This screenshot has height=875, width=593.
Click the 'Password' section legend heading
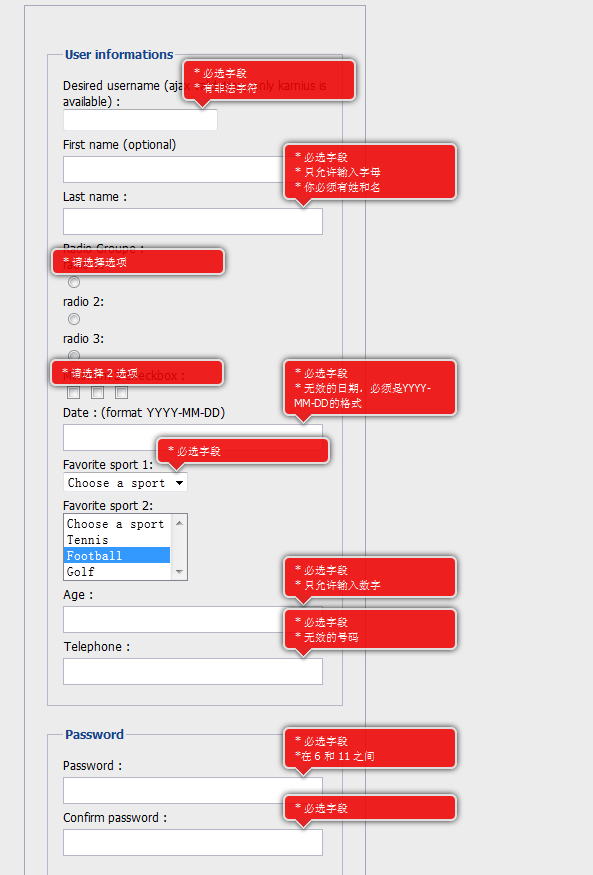(94, 734)
